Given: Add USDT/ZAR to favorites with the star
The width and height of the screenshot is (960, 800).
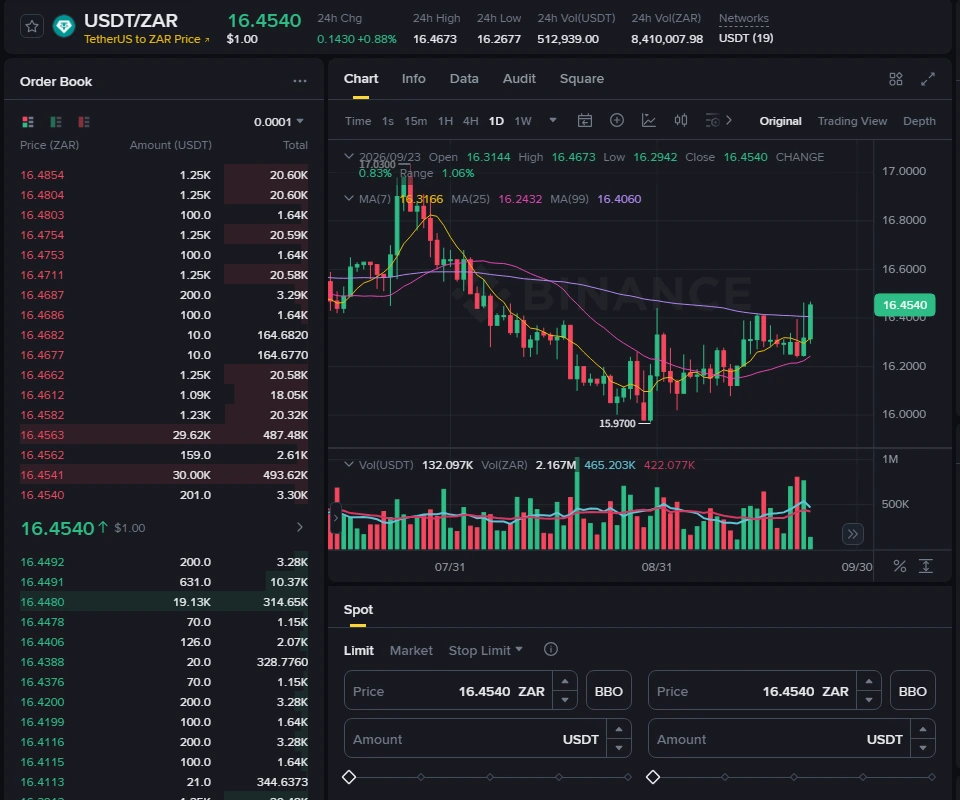Looking at the screenshot, I should pyautogui.click(x=32, y=26).
